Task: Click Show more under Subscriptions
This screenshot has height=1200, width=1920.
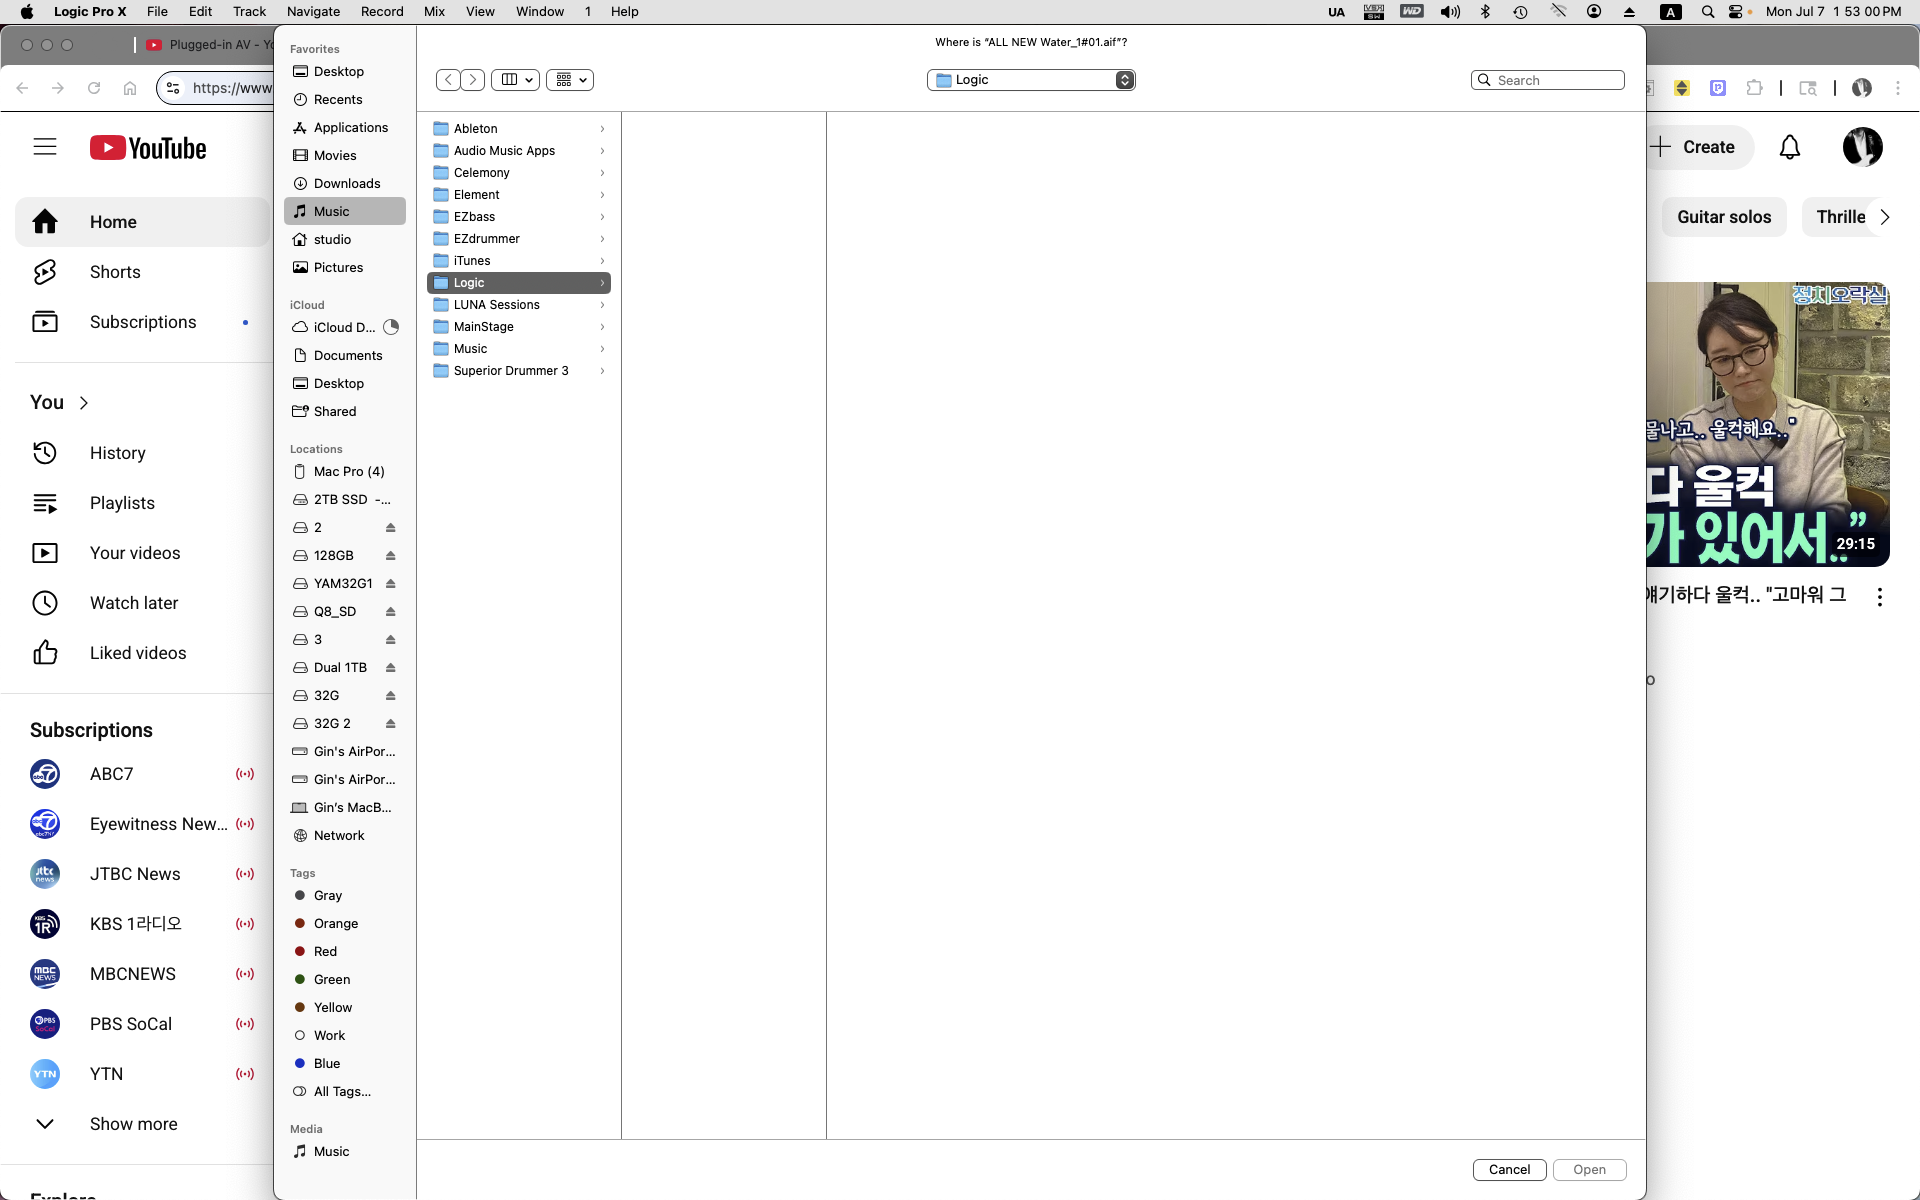Action: (x=133, y=1124)
